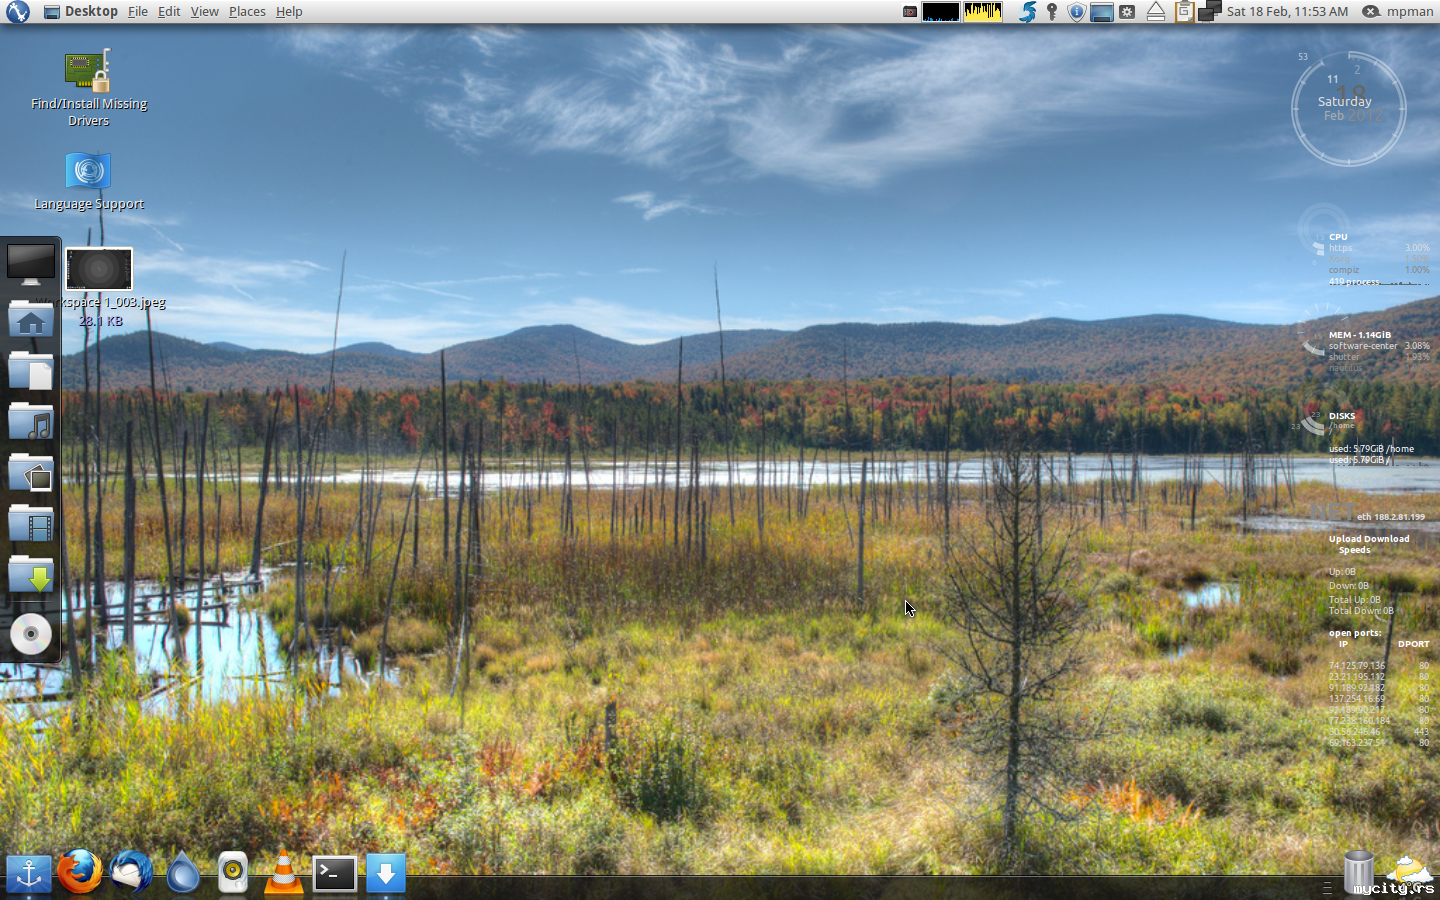Screen dimensions: 1440x900
Task: Click the eject tray icon
Action: [1155, 12]
